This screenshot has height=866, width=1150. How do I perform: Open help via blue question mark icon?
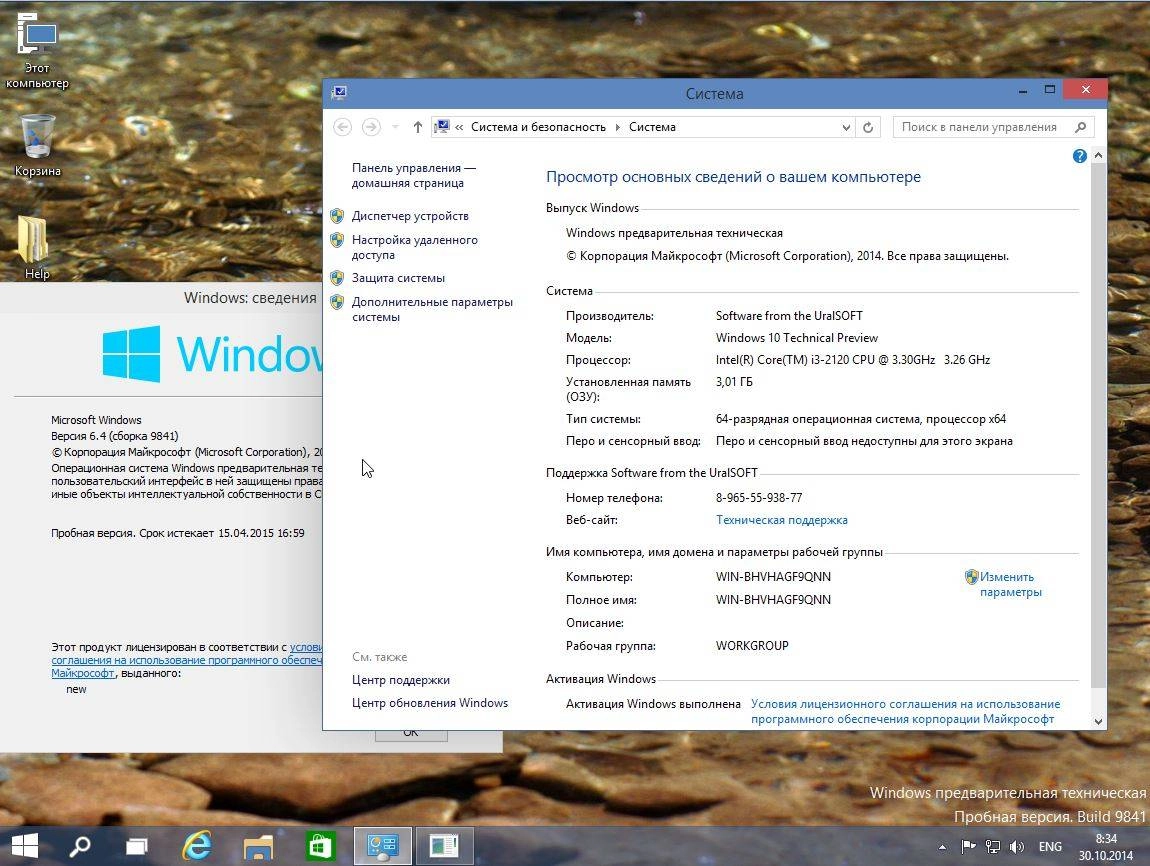[x=1080, y=155]
